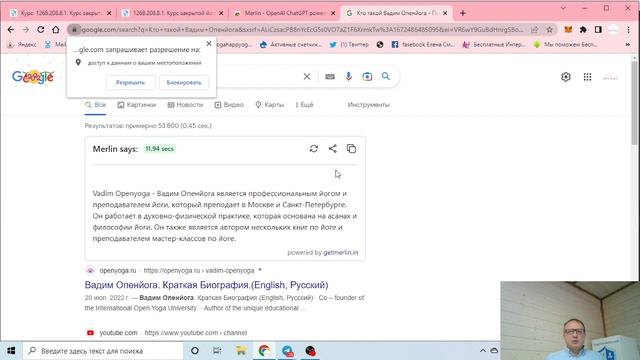Open the on-screen keyboard input tool
Image resolution: width=640 pixels, height=360 pixels.
tap(330, 76)
